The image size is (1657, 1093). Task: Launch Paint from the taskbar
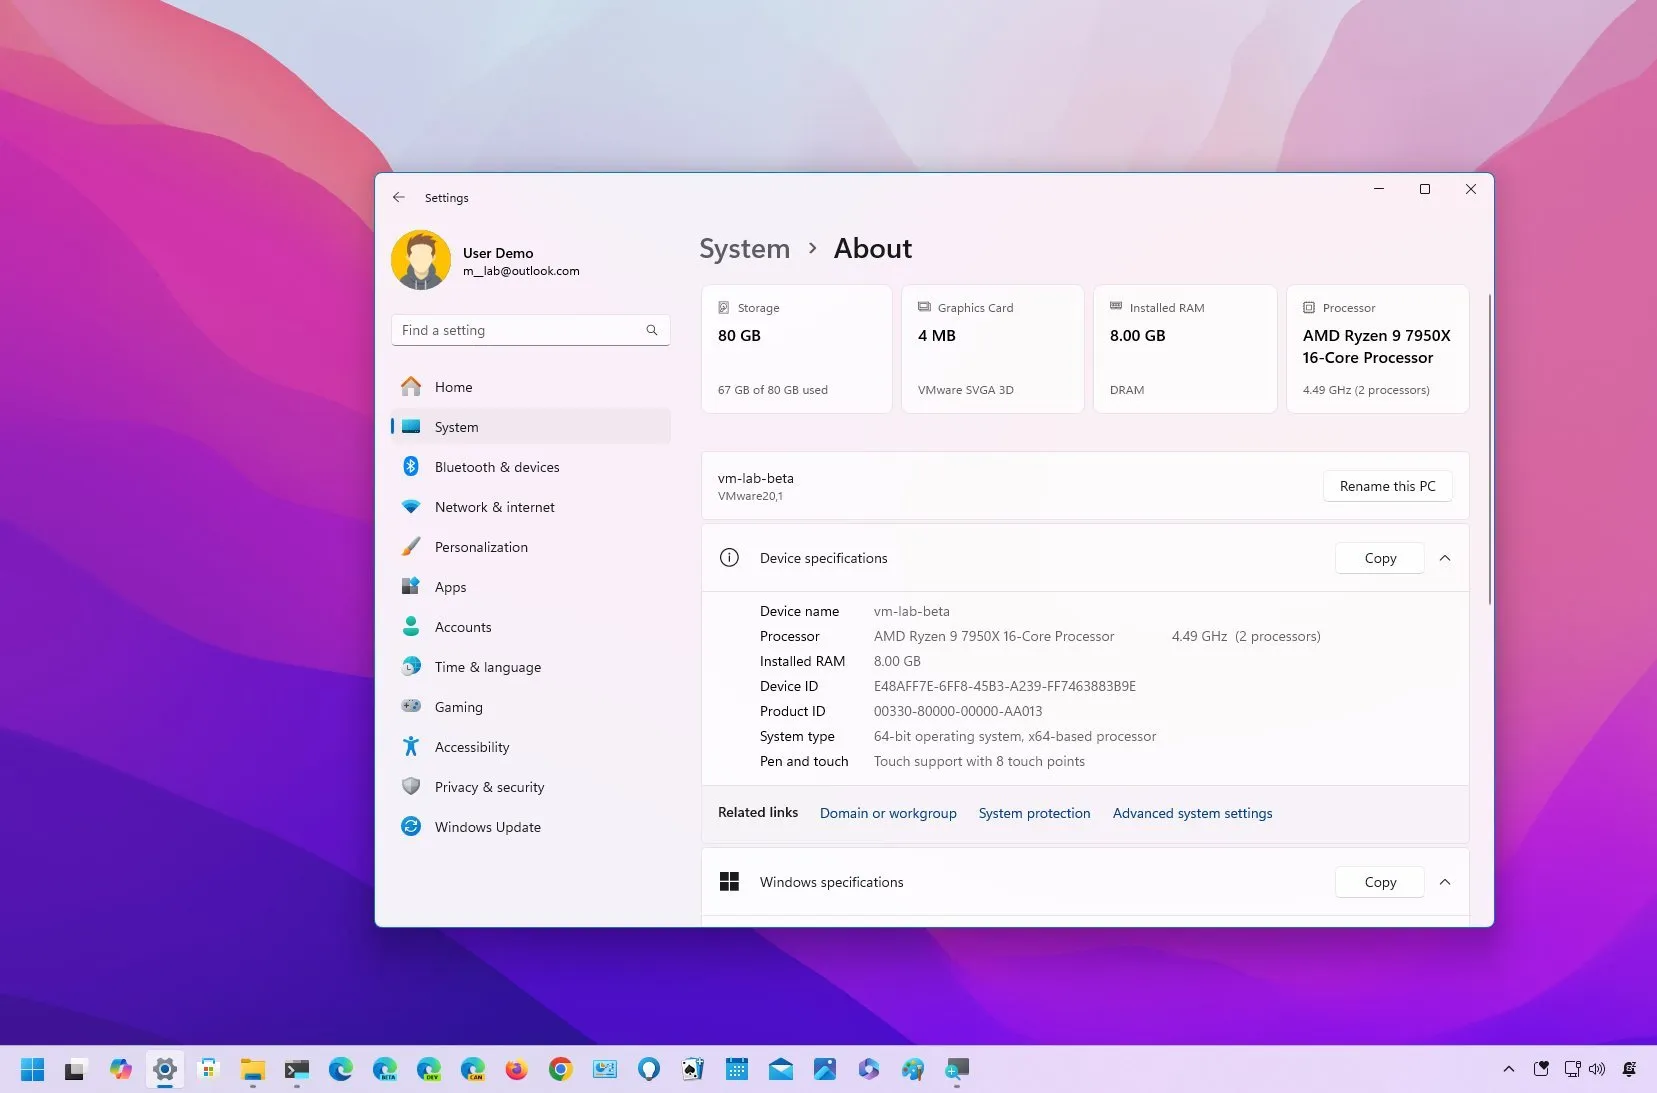click(x=912, y=1068)
